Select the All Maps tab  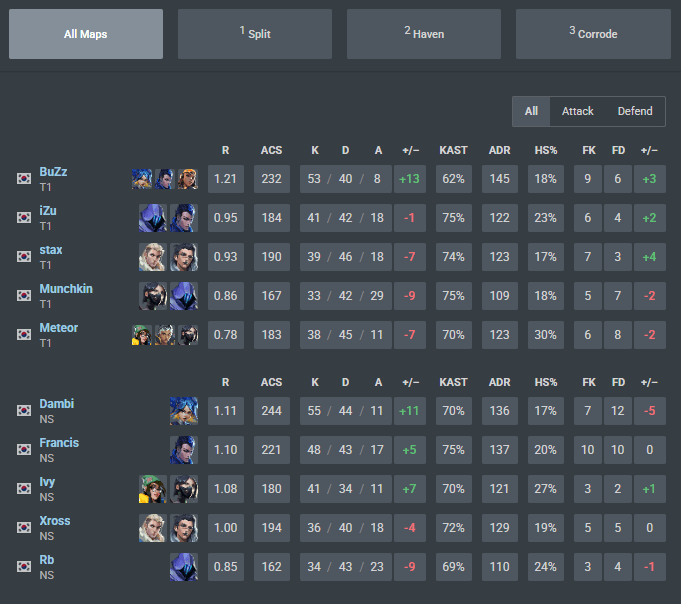(86, 34)
